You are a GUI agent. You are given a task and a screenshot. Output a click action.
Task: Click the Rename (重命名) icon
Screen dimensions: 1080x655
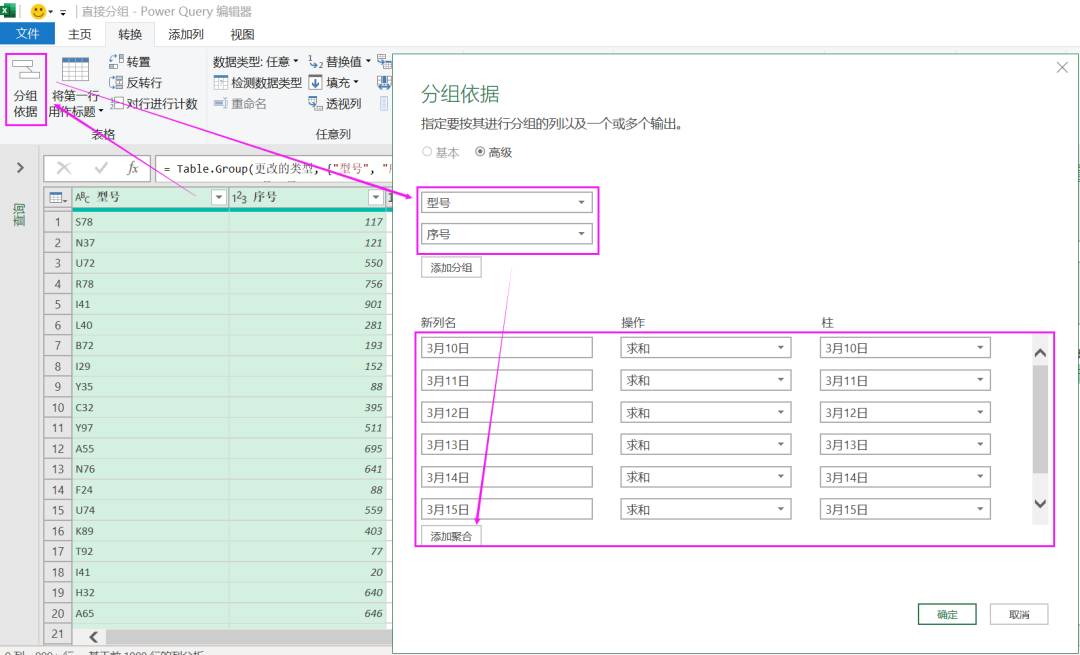tap(221, 103)
